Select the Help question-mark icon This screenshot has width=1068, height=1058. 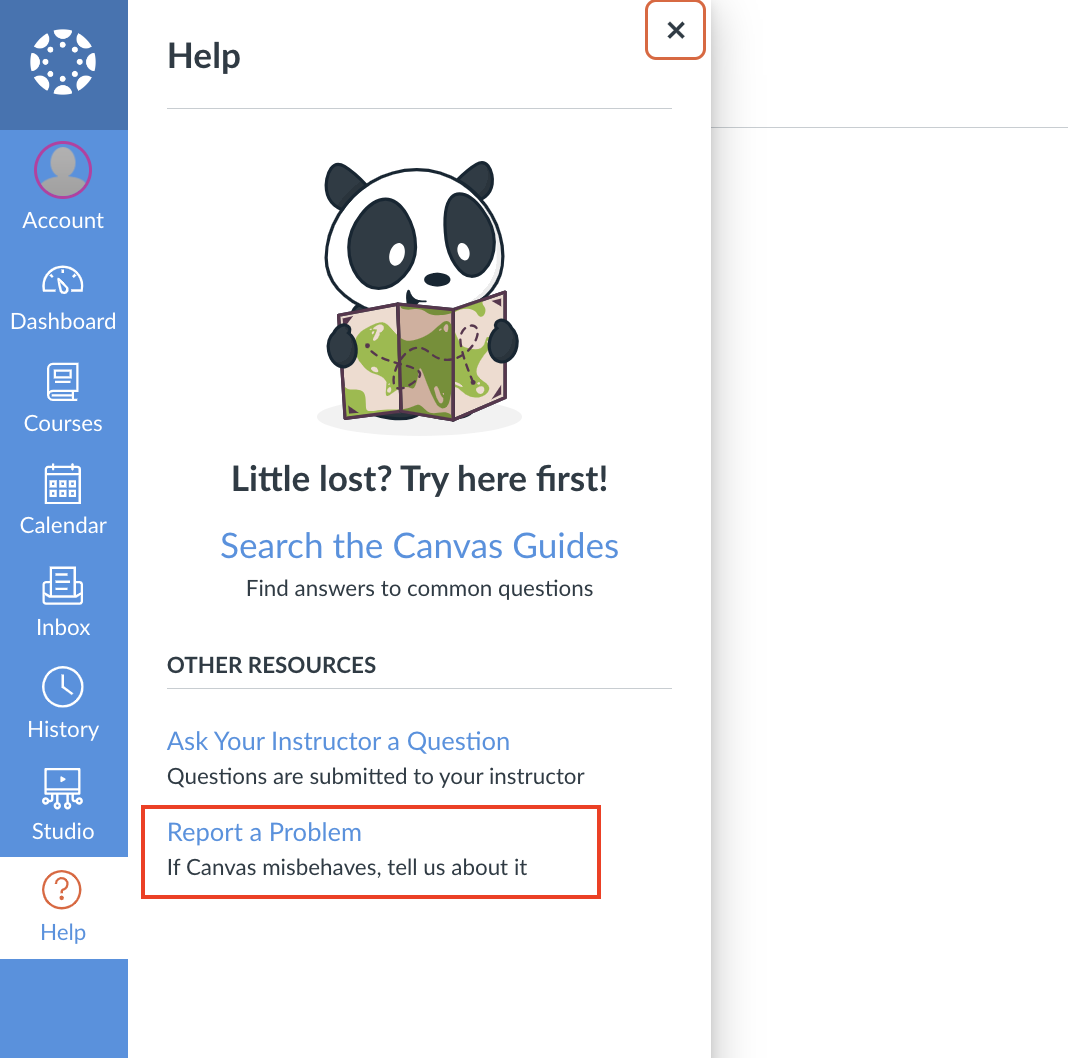[x=62, y=890]
